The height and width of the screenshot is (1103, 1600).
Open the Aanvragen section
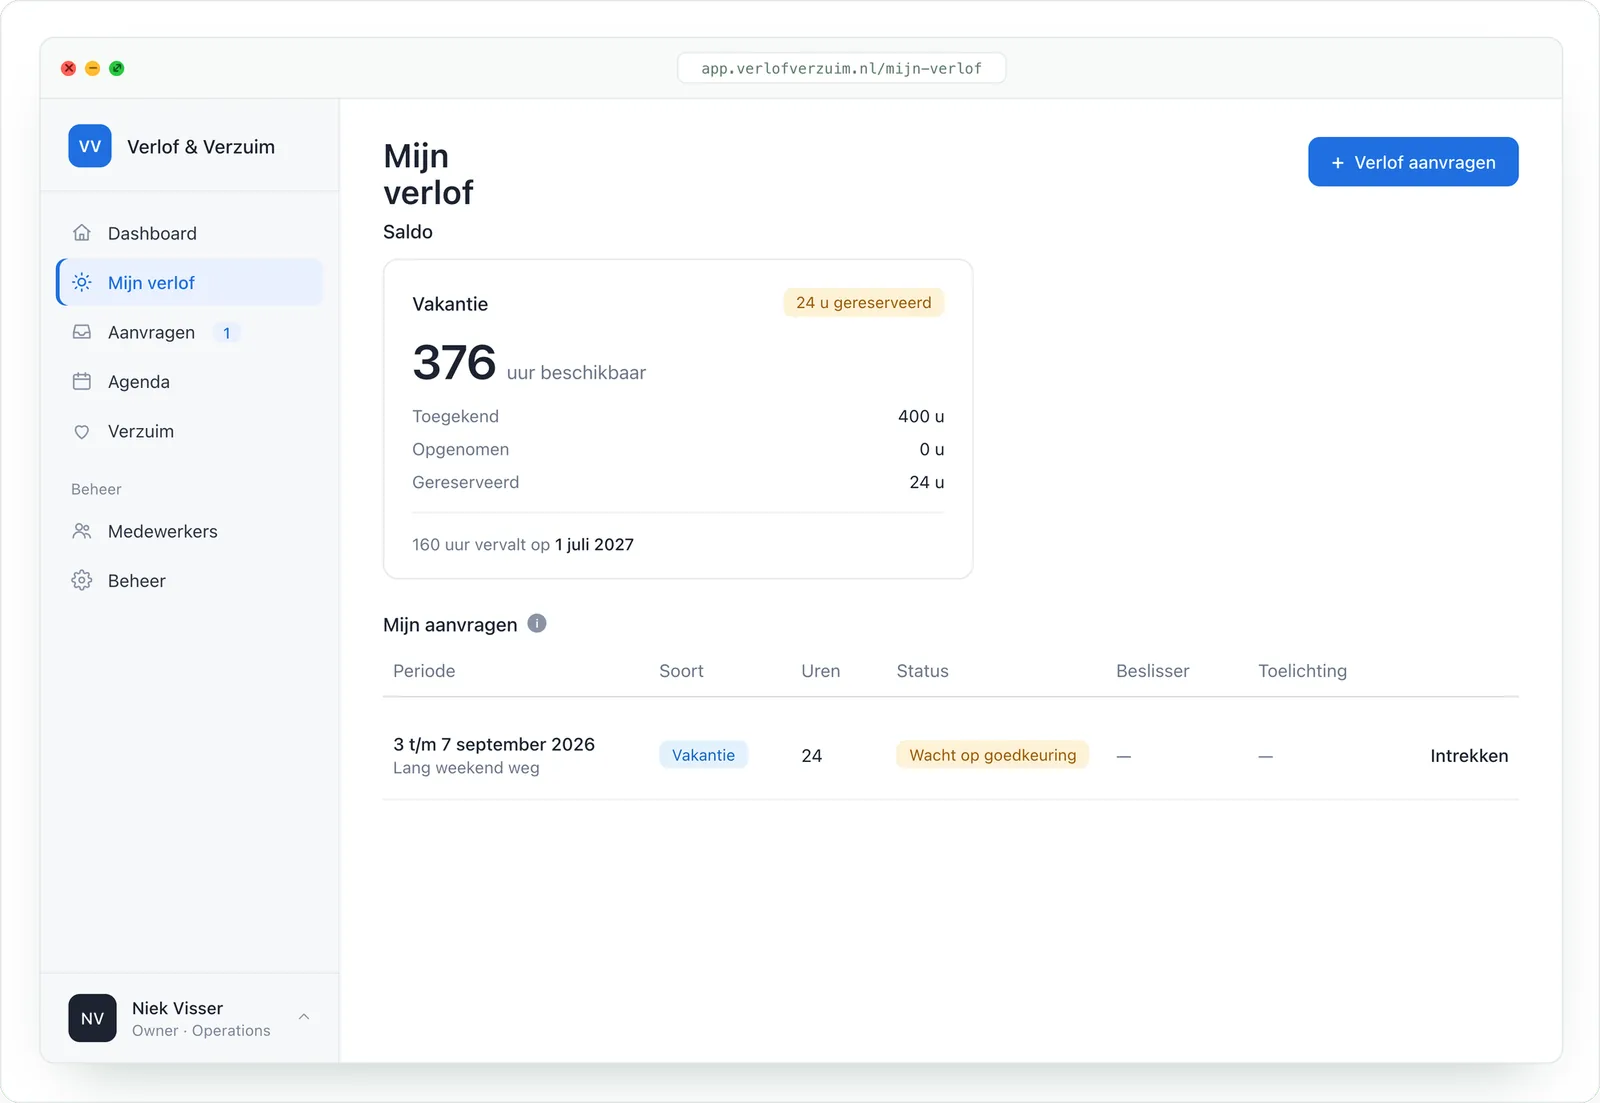click(190, 332)
